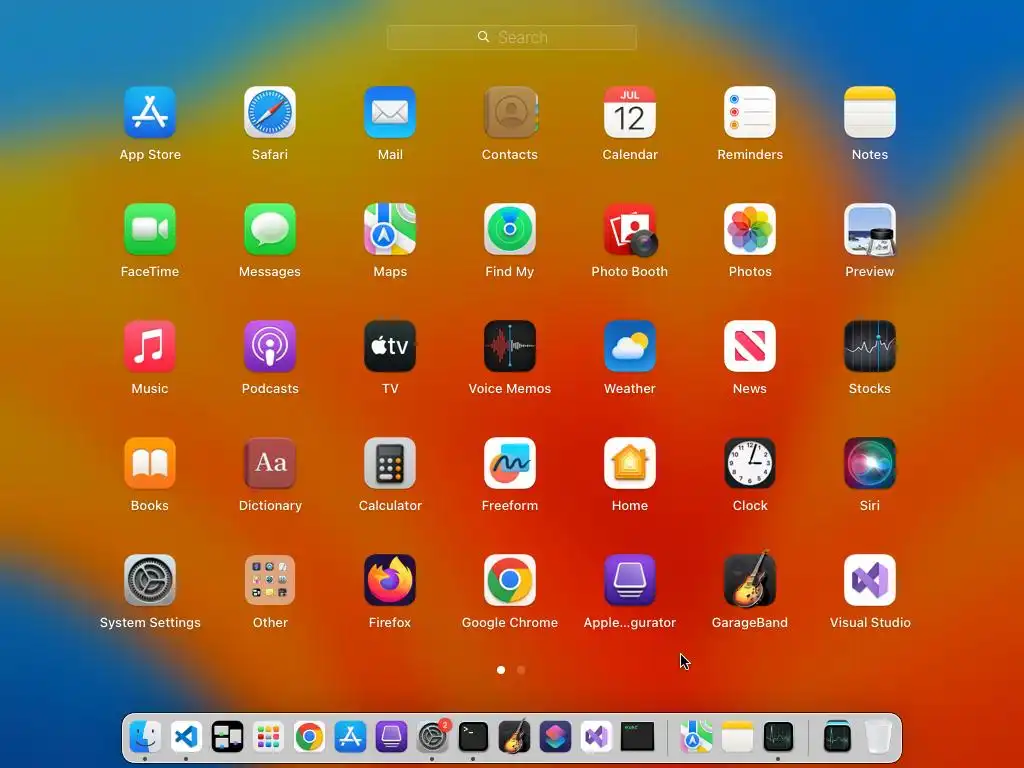
Task: Open the Clock app
Action: [x=750, y=463]
